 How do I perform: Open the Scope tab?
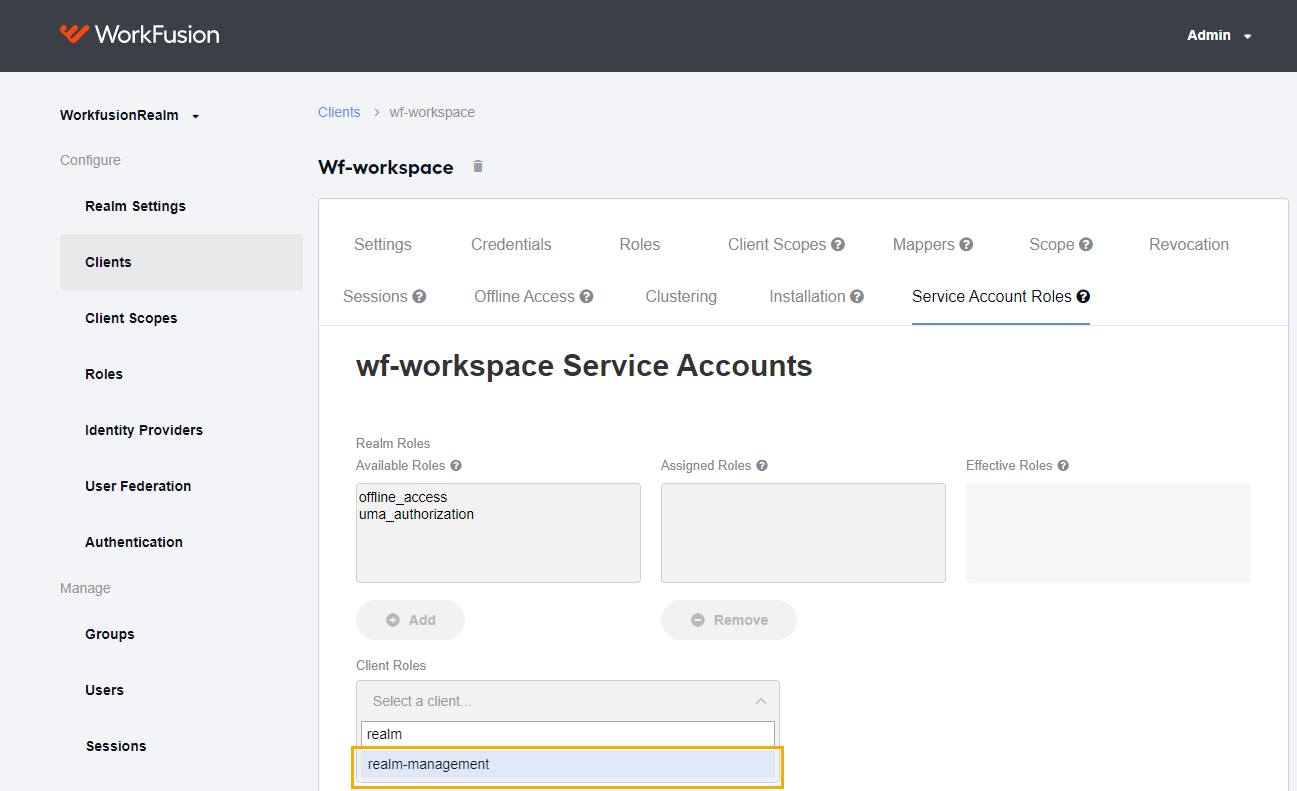click(1052, 244)
